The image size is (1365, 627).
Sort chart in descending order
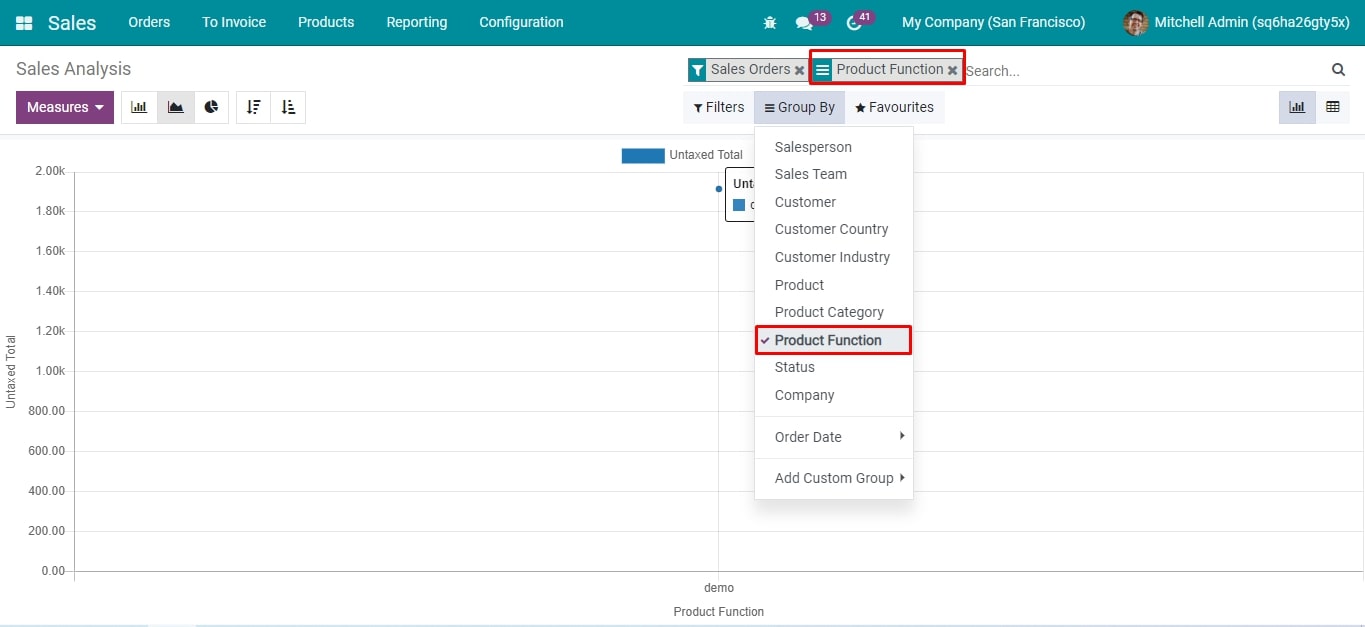point(254,107)
